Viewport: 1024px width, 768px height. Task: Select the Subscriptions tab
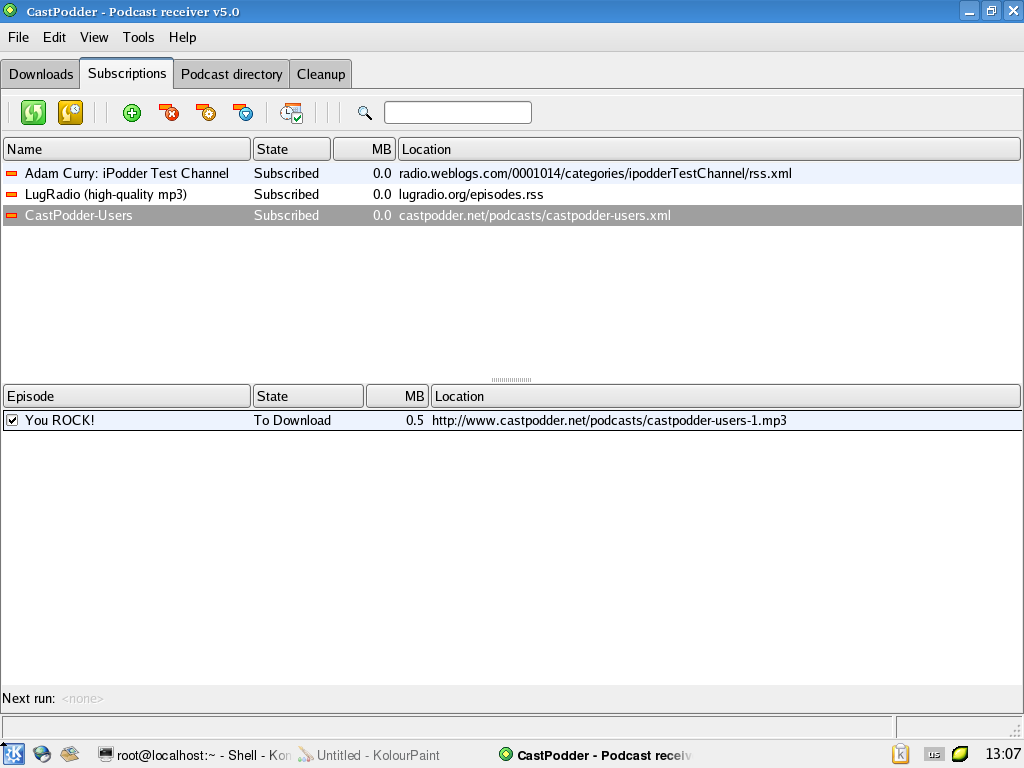(127, 73)
